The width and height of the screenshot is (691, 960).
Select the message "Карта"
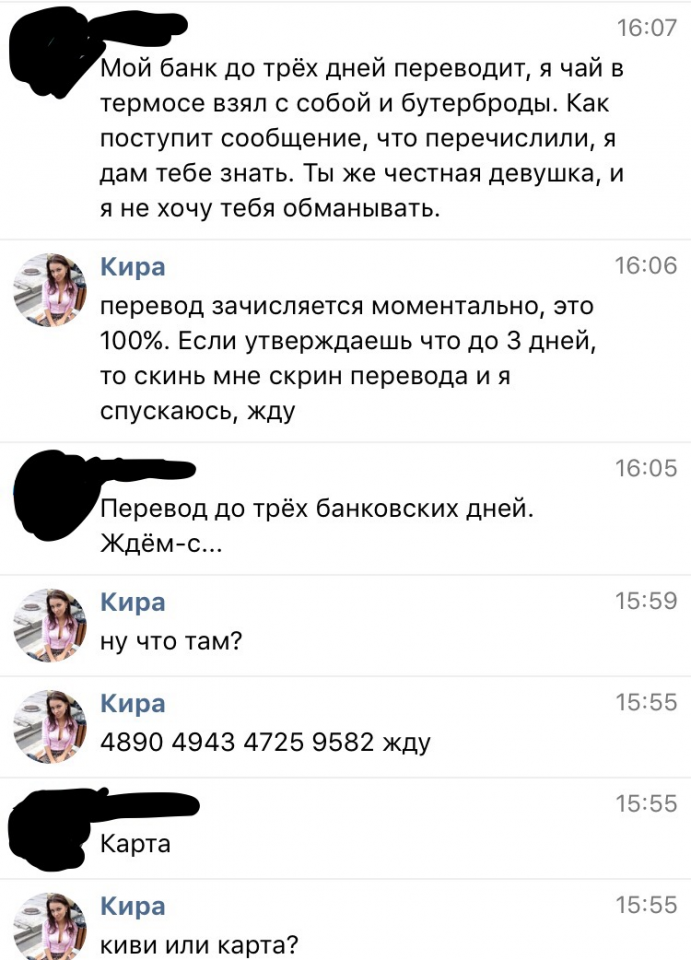[135, 844]
